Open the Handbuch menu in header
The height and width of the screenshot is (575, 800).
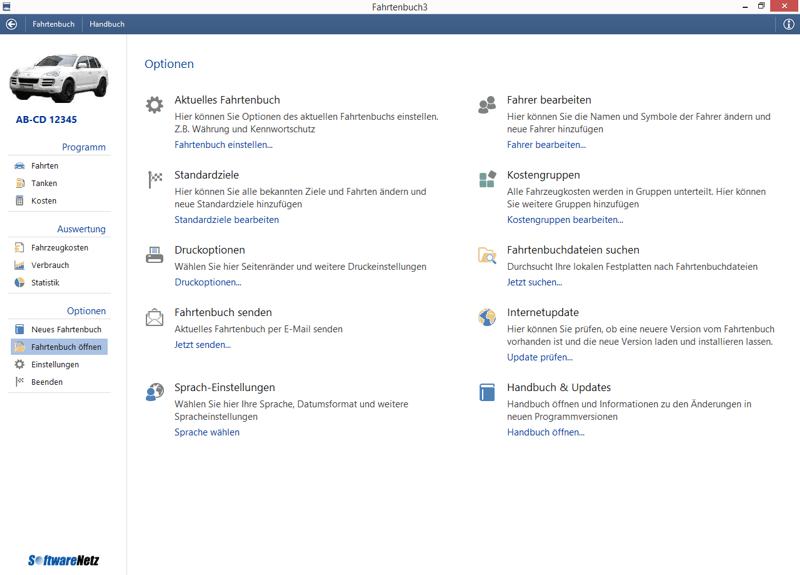coord(107,24)
